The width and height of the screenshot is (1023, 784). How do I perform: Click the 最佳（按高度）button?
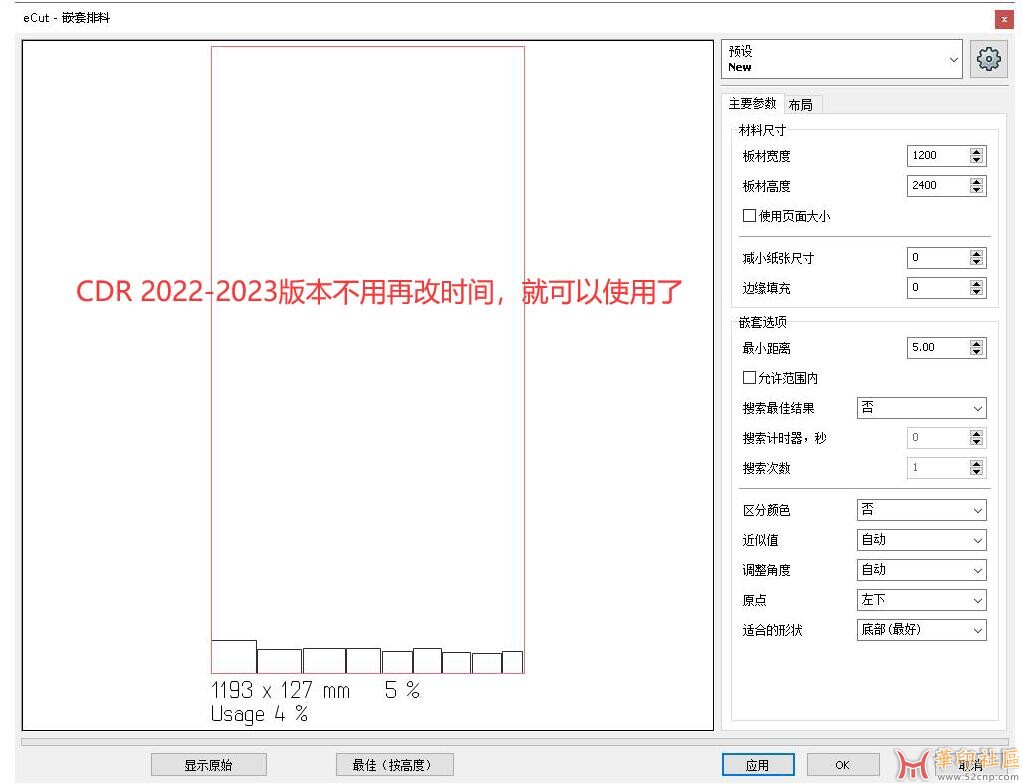[395, 765]
